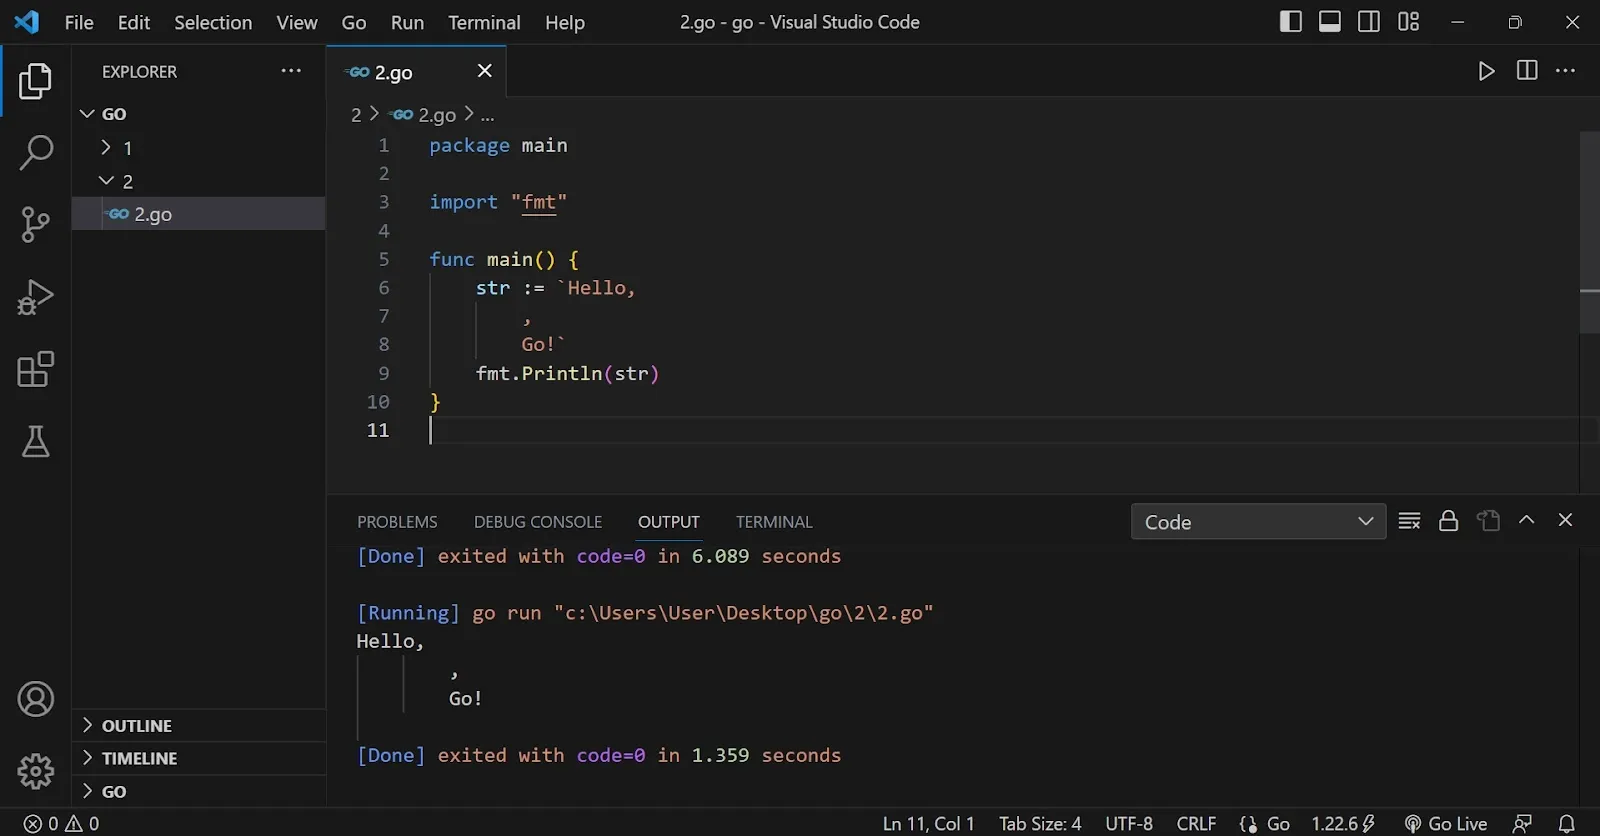1600x836 pixels.
Task: Maximize the panel size
Action: [1527, 520]
